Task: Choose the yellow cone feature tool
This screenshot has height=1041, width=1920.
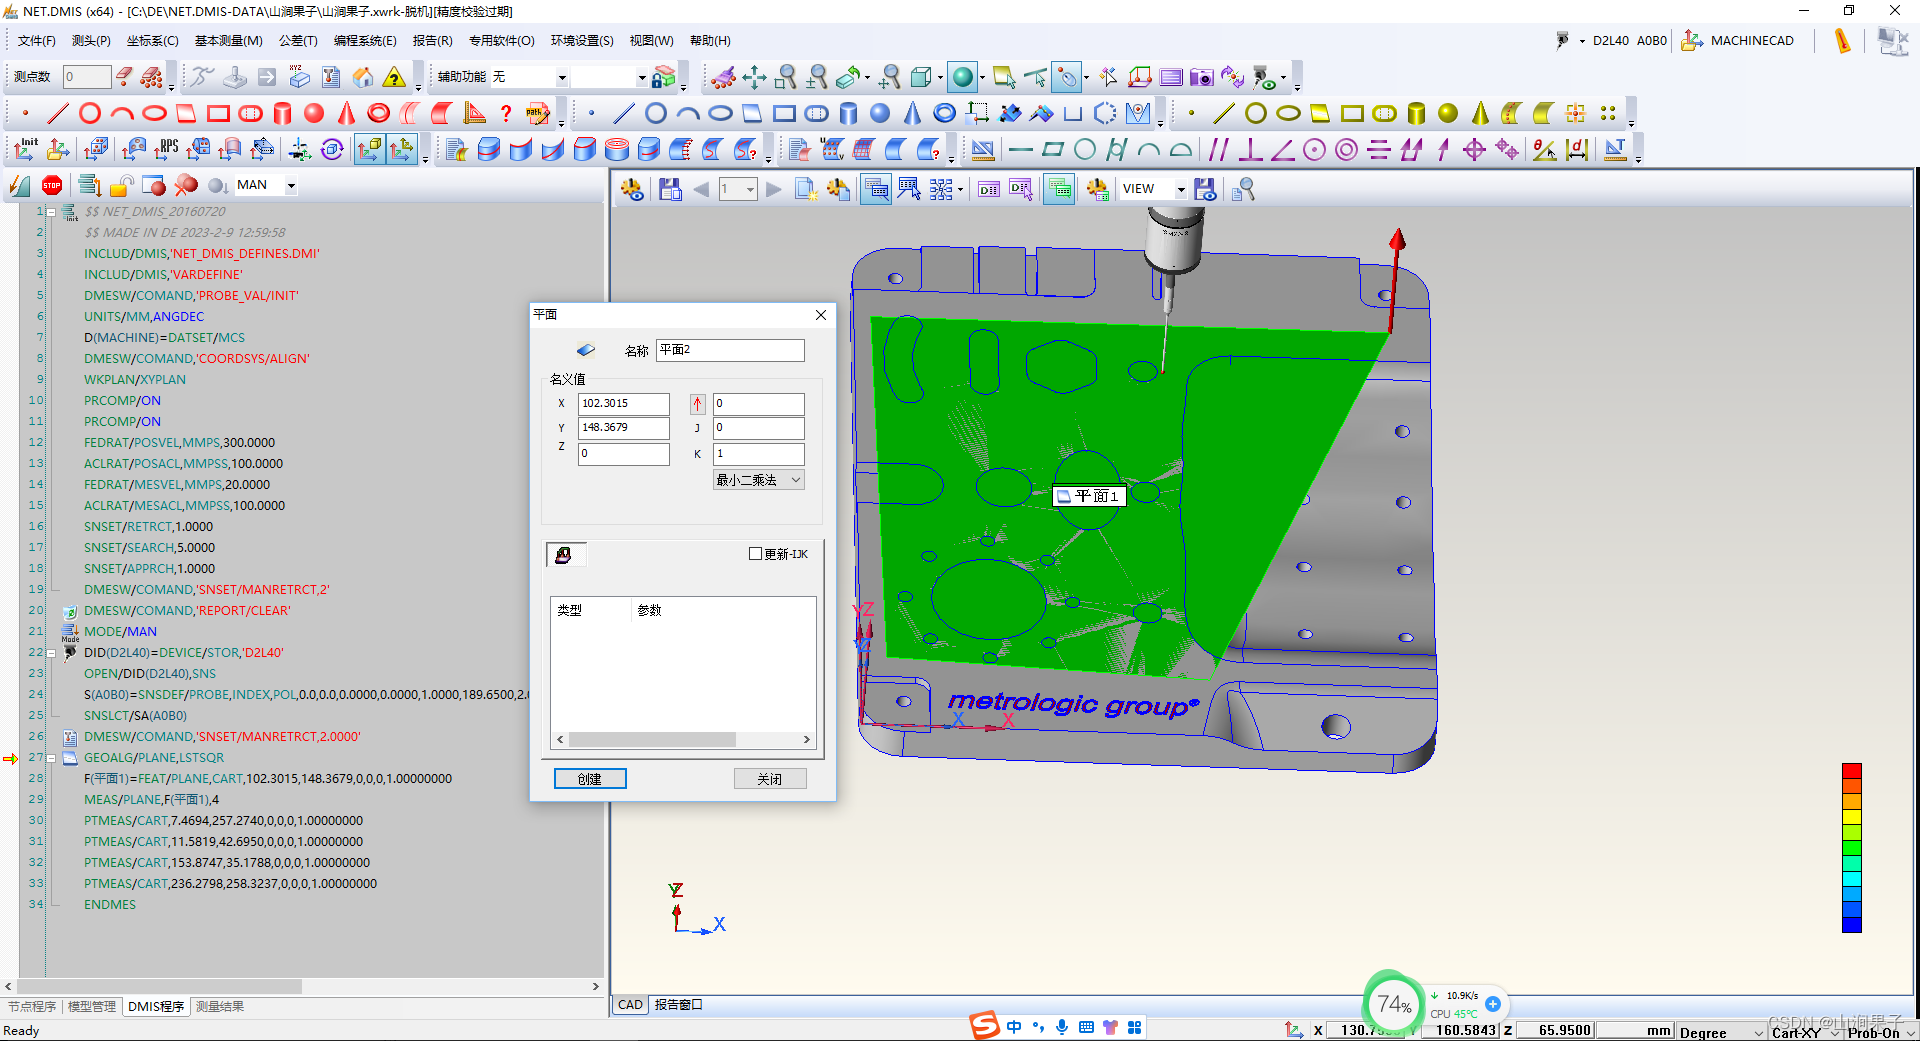Action: (1479, 113)
